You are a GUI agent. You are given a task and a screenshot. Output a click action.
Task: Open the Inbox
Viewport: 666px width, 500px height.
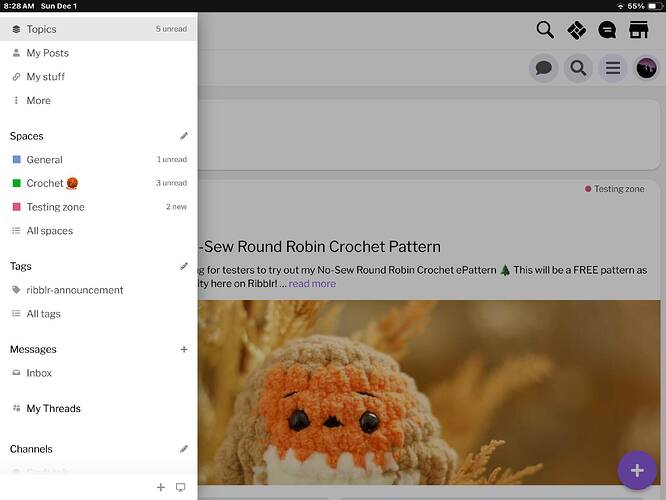tap(98, 373)
